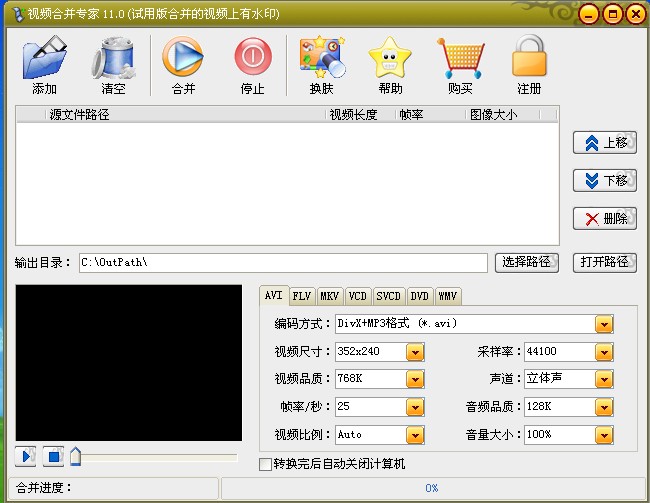
Task: Switch to the WMV format tab
Action: coord(448,296)
